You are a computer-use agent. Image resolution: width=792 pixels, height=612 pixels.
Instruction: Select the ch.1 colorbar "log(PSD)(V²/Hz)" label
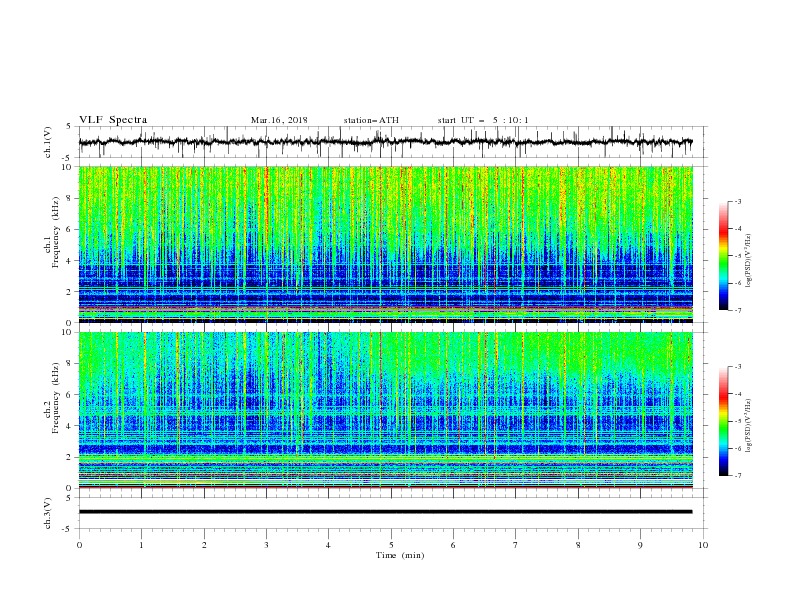pos(749,261)
